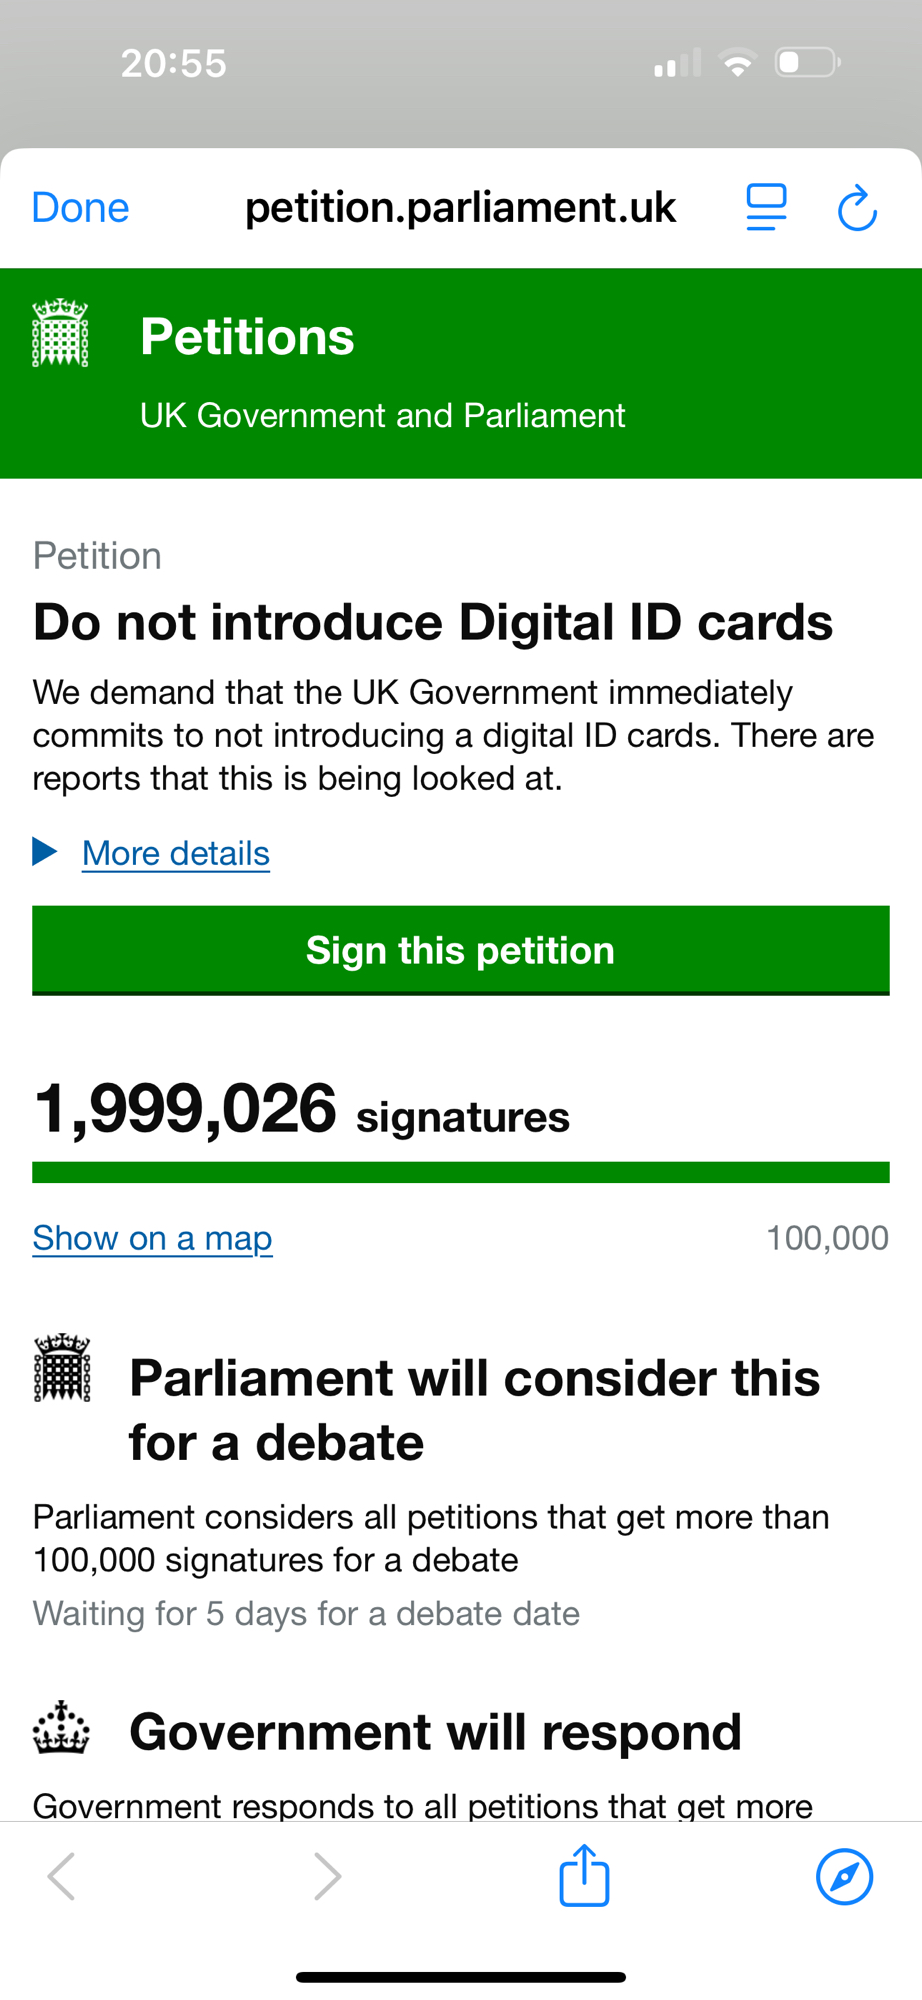922x2000 pixels.
Task: Tap the portcullis logo in green header
Action: pos(60,333)
